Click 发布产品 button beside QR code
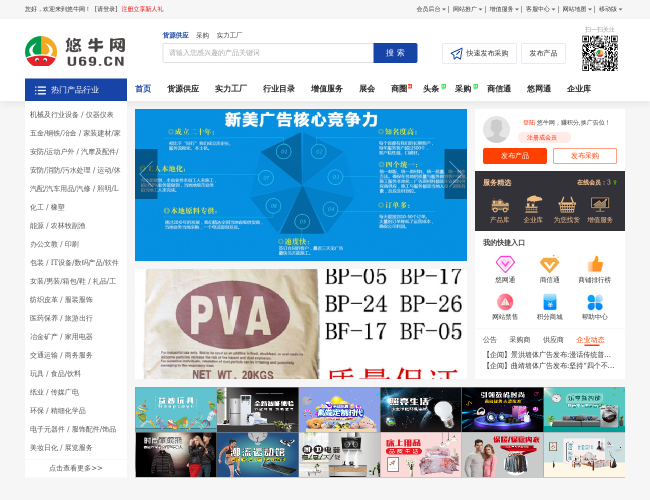 [x=543, y=53]
